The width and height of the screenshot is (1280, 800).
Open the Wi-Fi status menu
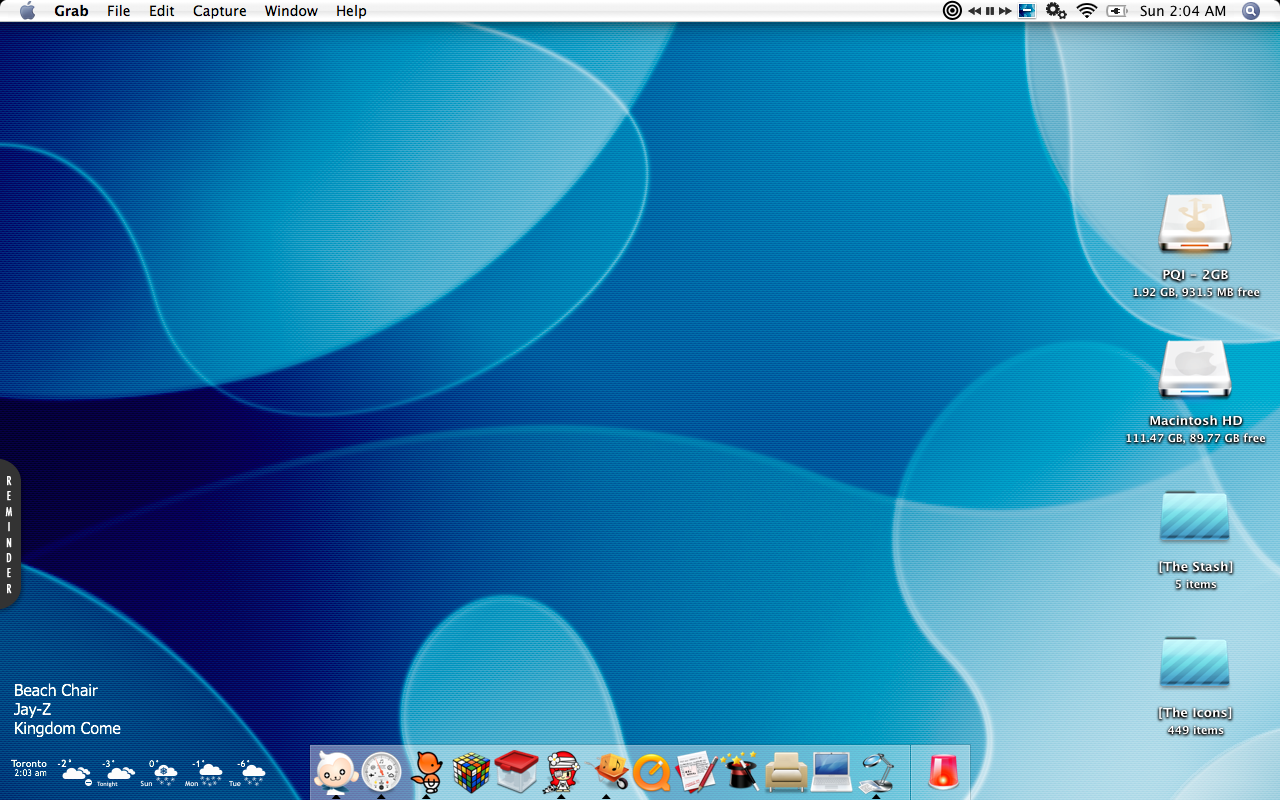click(x=1087, y=11)
